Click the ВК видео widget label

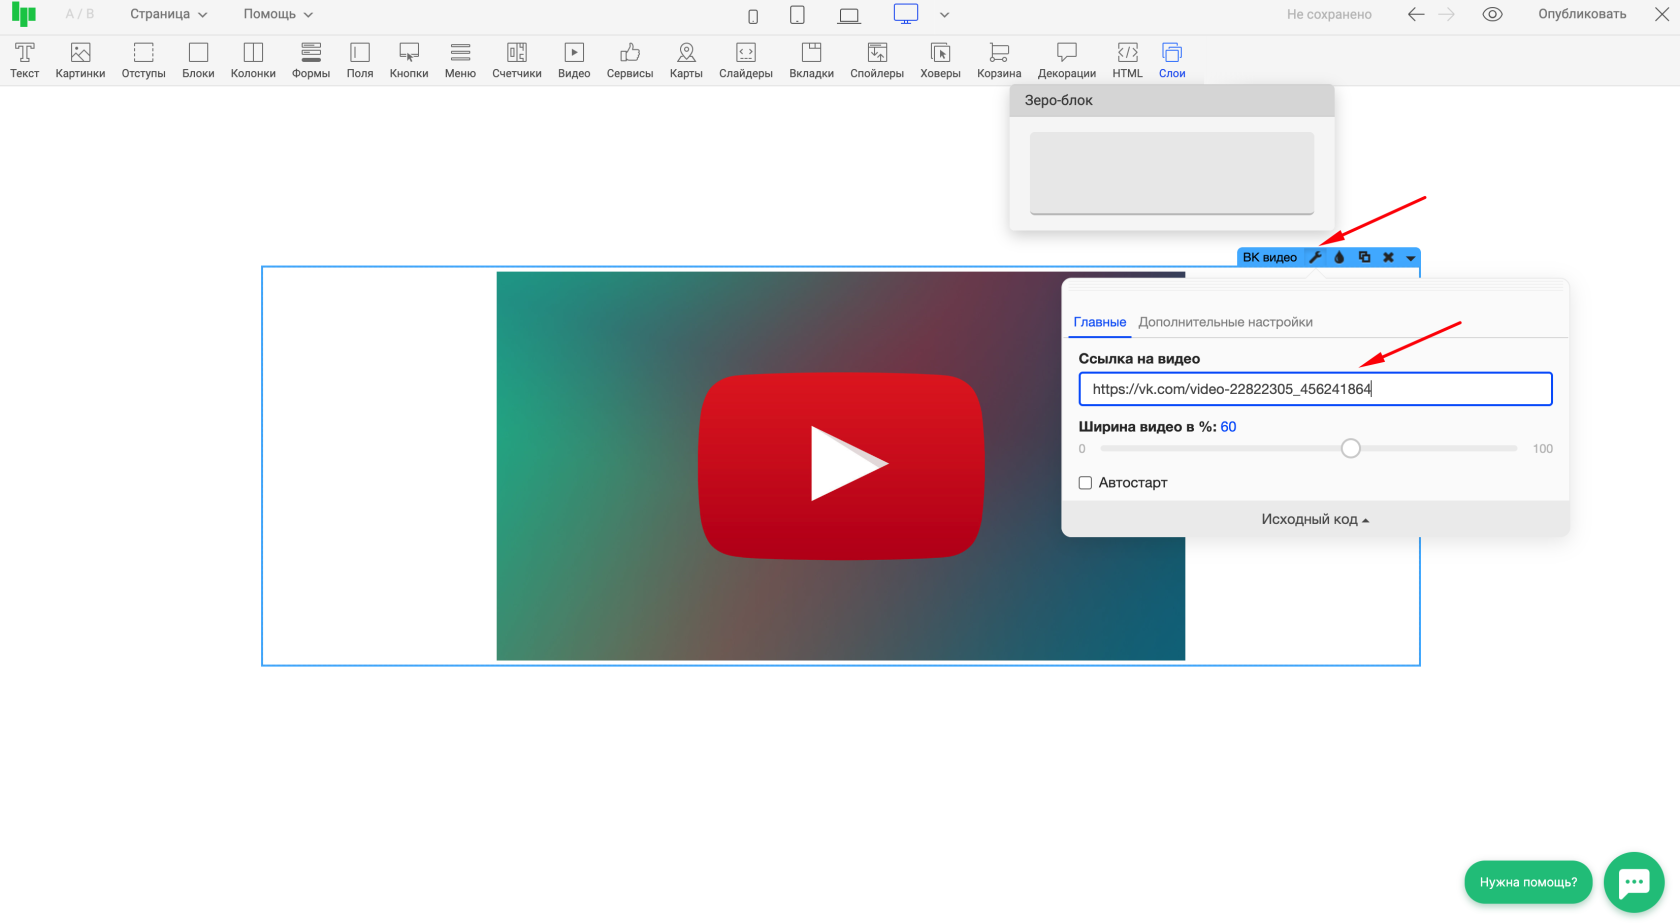pyautogui.click(x=1270, y=257)
